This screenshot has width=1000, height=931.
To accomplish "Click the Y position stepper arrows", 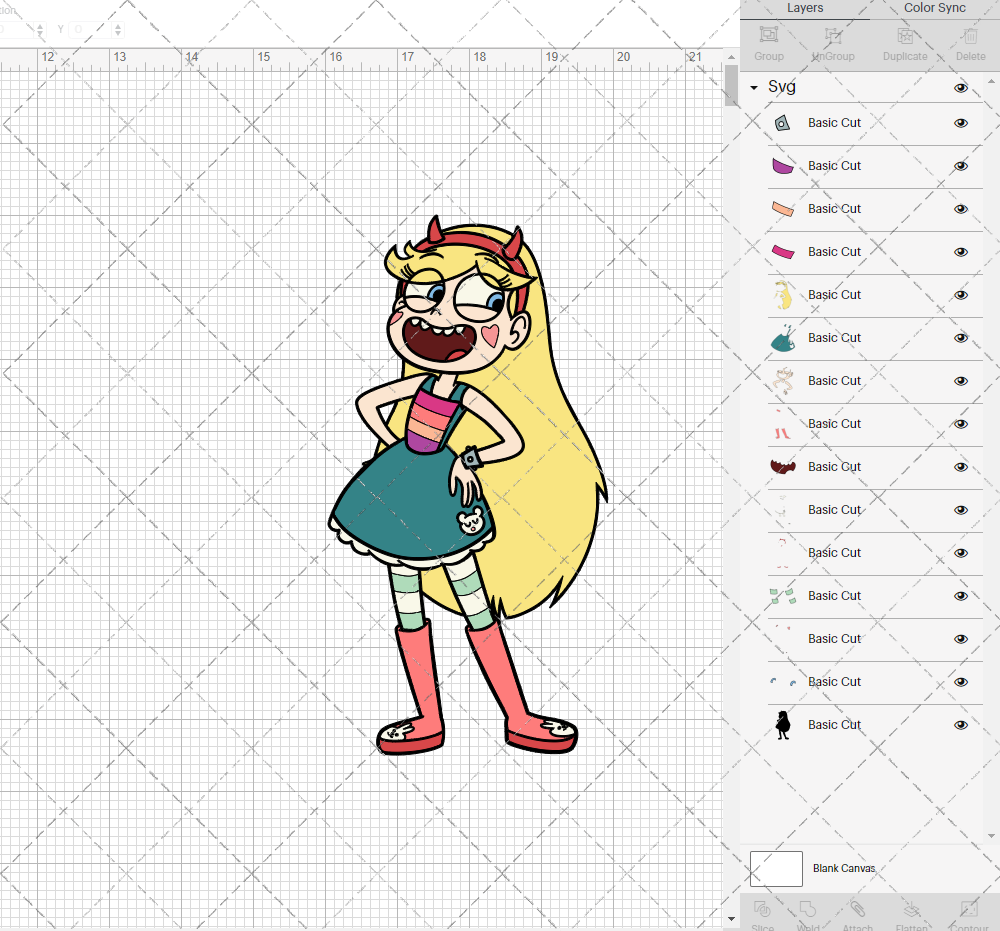I will (118, 29).
